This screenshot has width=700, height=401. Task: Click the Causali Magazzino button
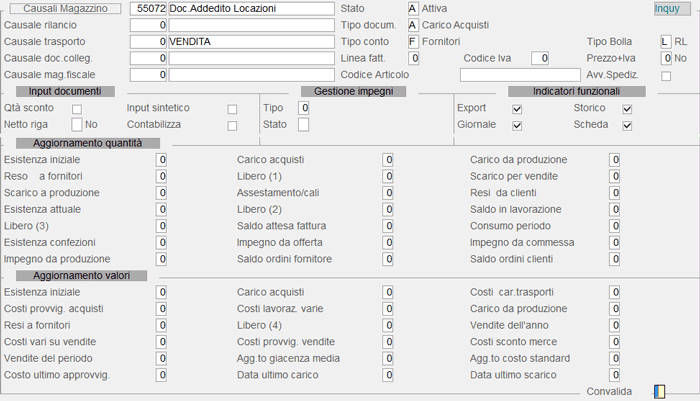click(x=66, y=8)
